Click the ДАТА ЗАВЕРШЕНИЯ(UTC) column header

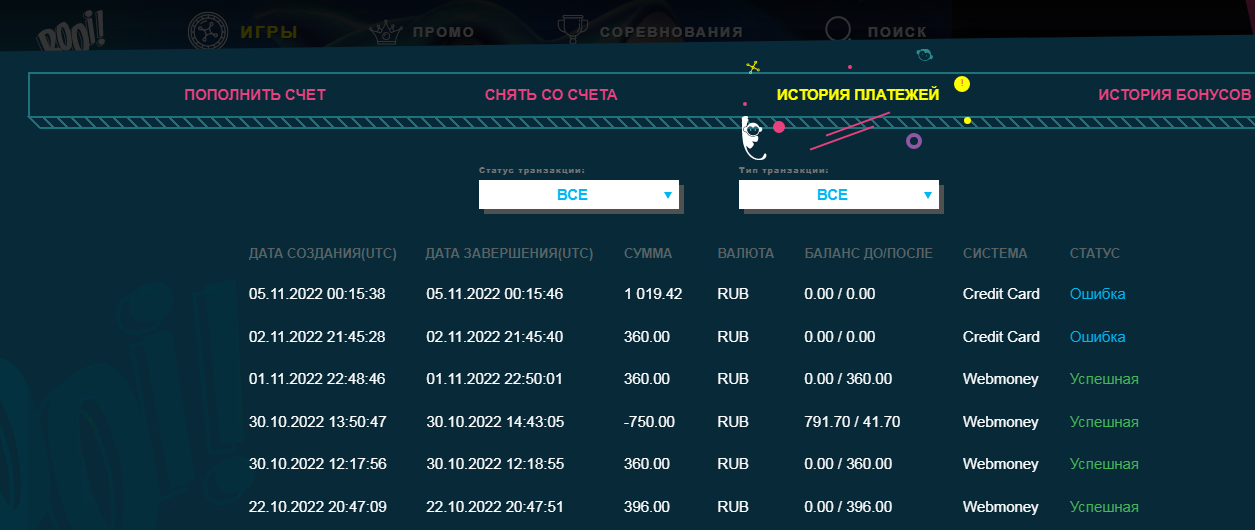point(509,254)
